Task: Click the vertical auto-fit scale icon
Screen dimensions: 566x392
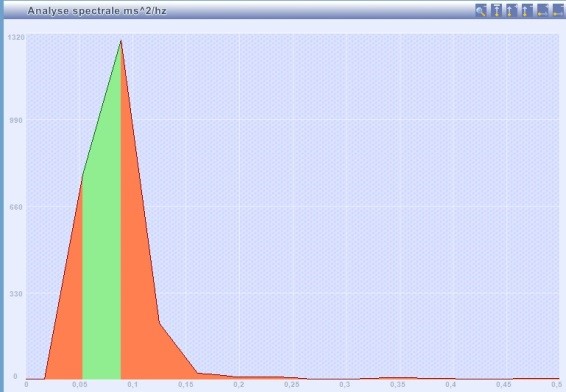Action: [x=497, y=10]
